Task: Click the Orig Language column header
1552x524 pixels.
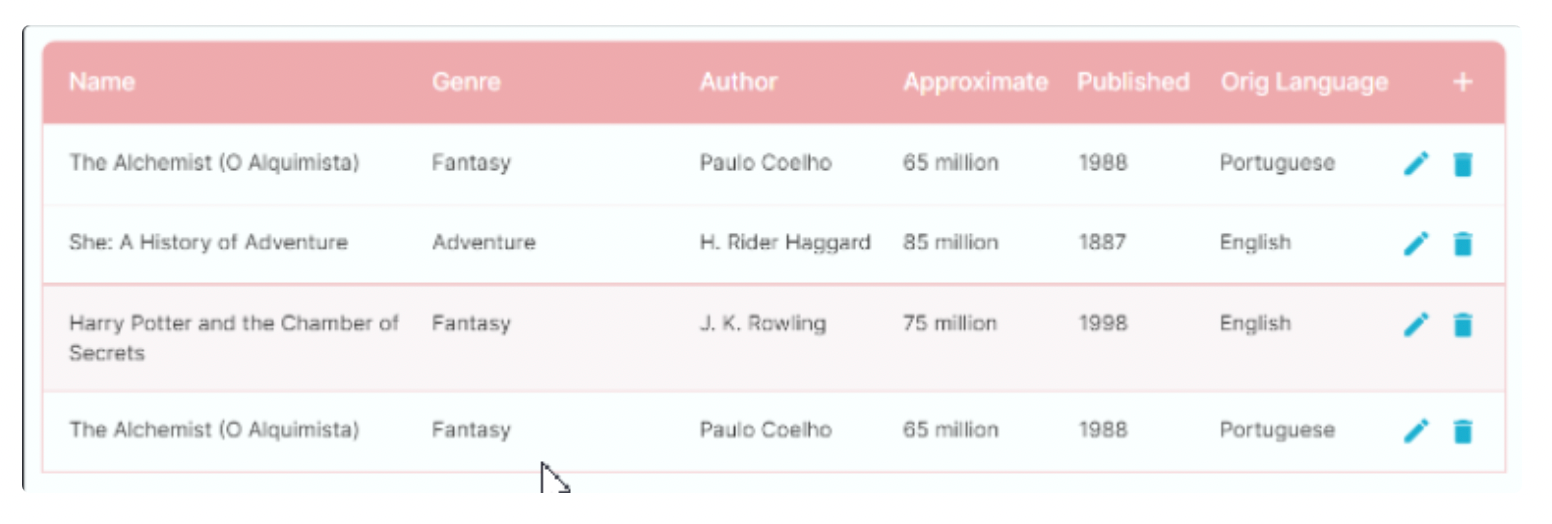Action: pyautogui.click(x=1304, y=82)
